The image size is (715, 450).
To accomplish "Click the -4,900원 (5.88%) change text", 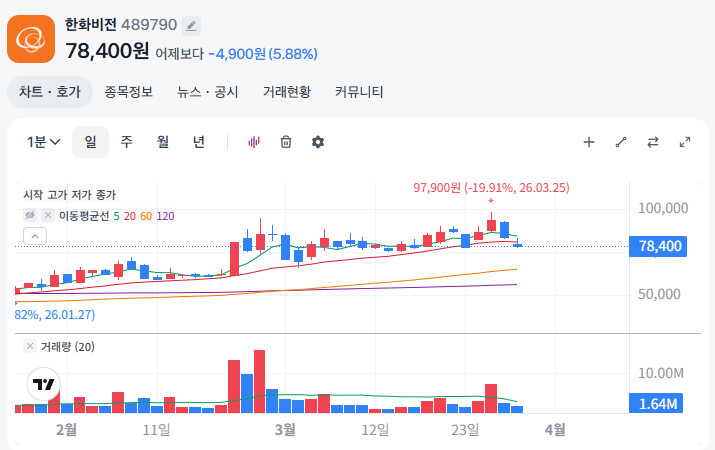I will coord(263,54).
